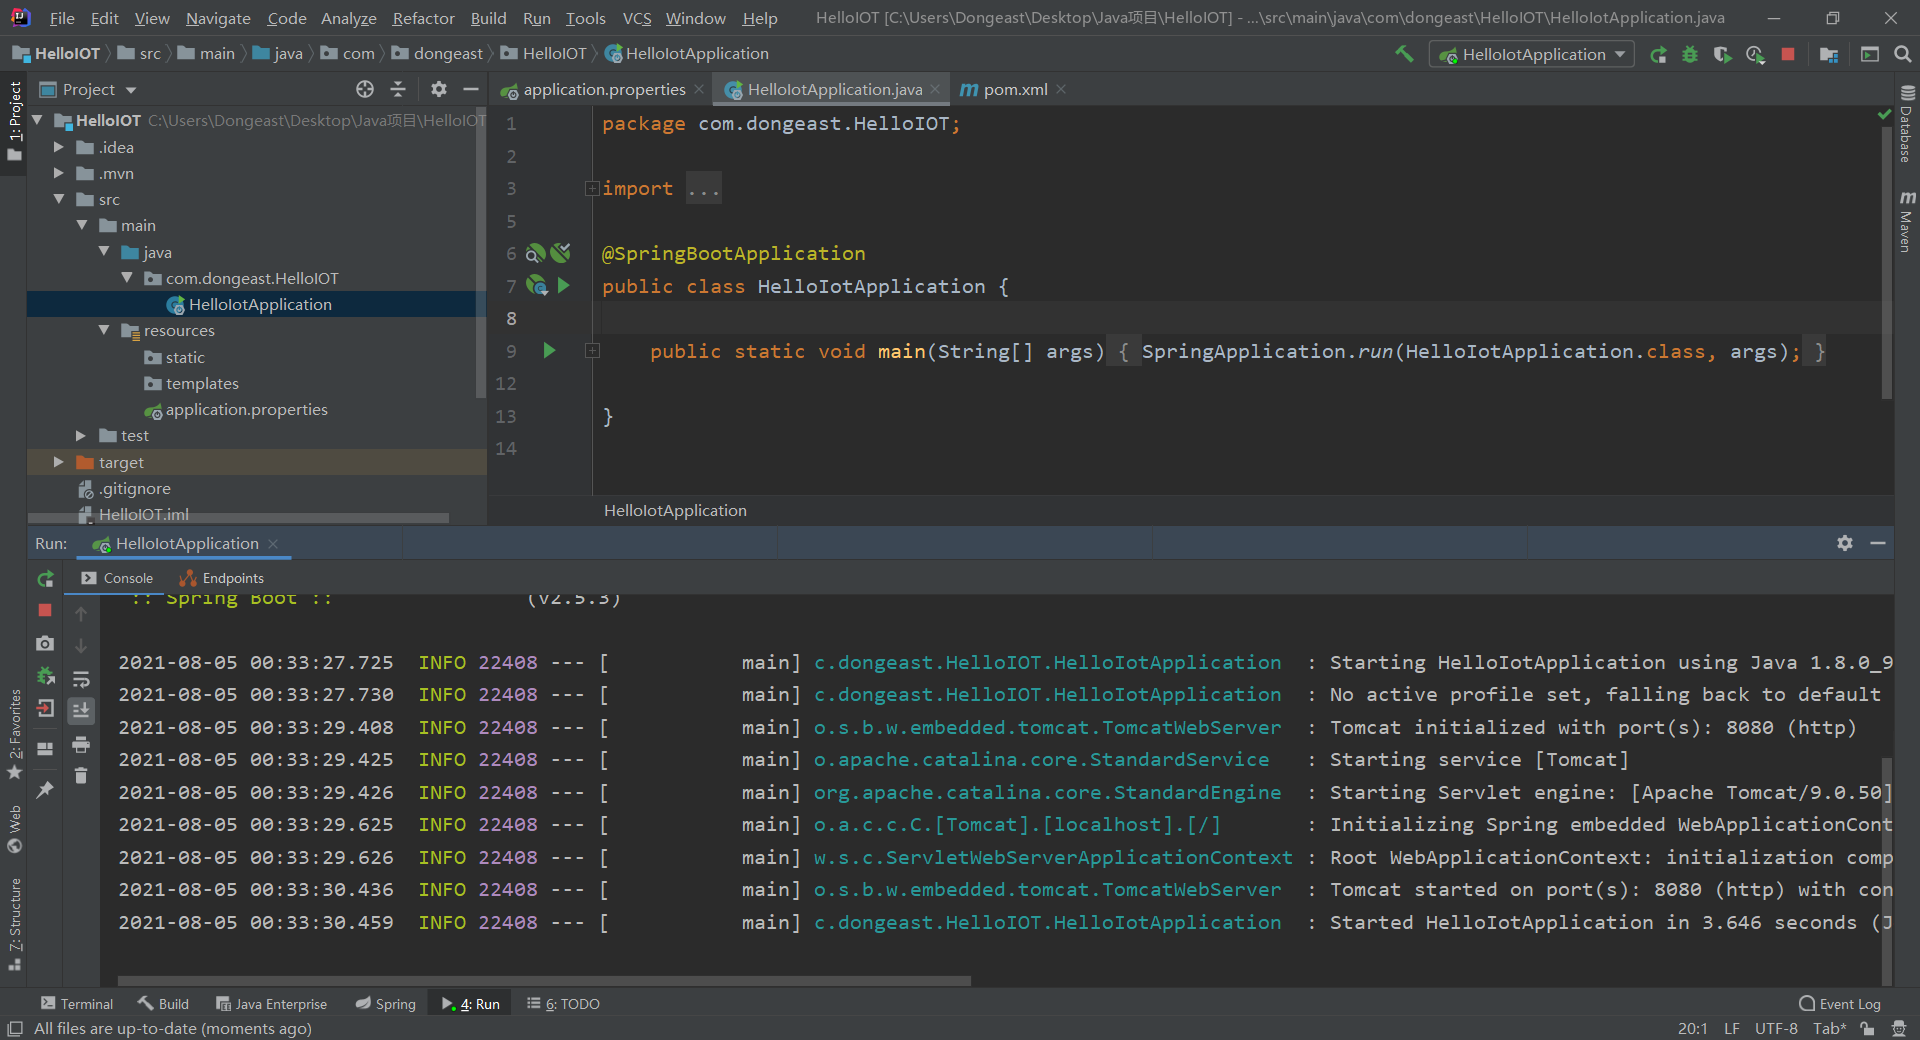Collapse the main folder

point(81,225)
